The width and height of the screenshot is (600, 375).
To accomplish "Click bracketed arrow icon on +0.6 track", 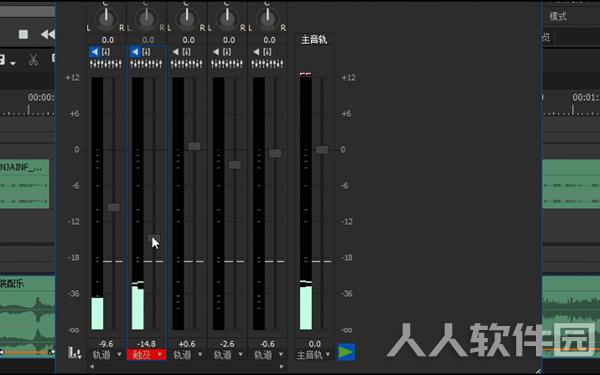I will [187, 52].
